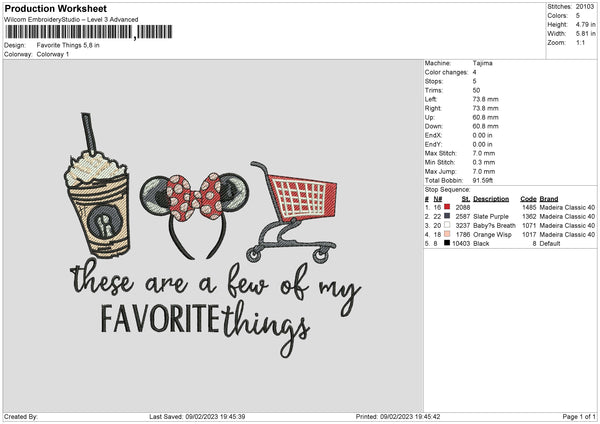600x424 pixels.
Task: Click the Width value 5.81 in
Action: [x=585, y=34]
